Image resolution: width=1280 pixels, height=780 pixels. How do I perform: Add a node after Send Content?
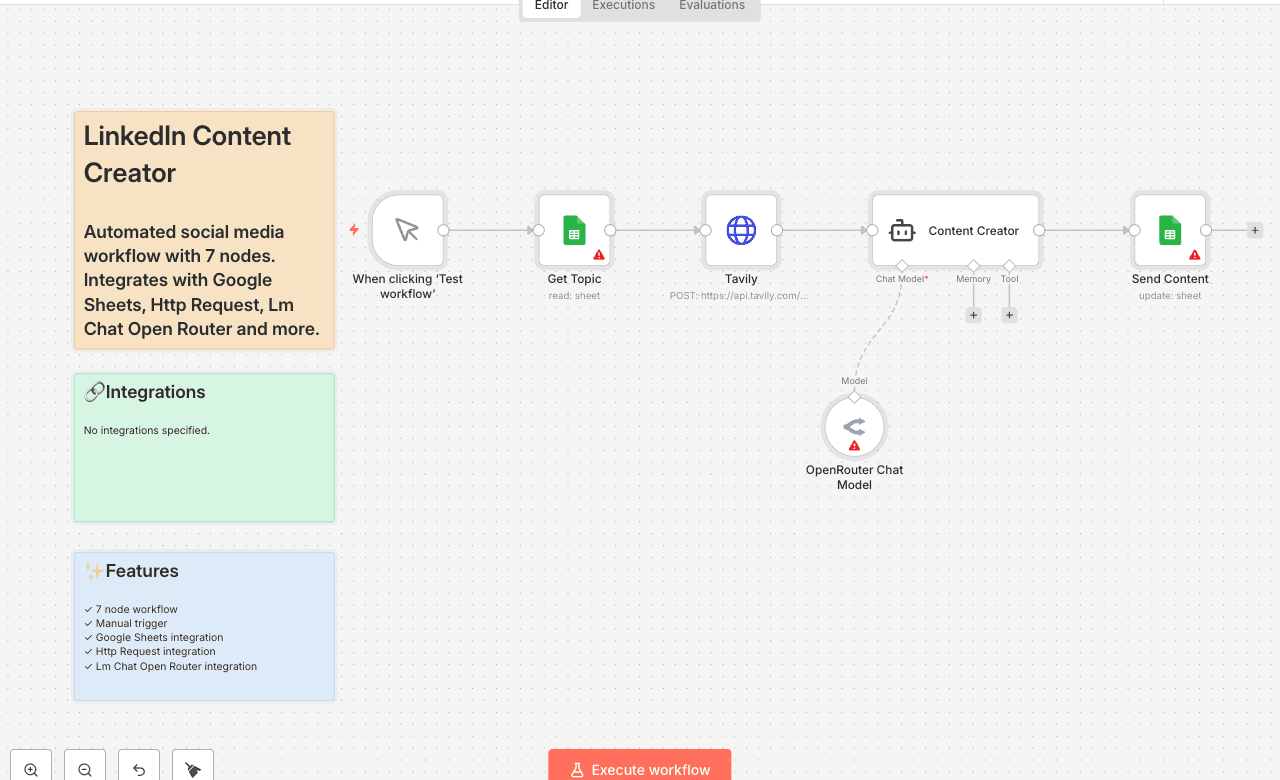point(1255,230)
